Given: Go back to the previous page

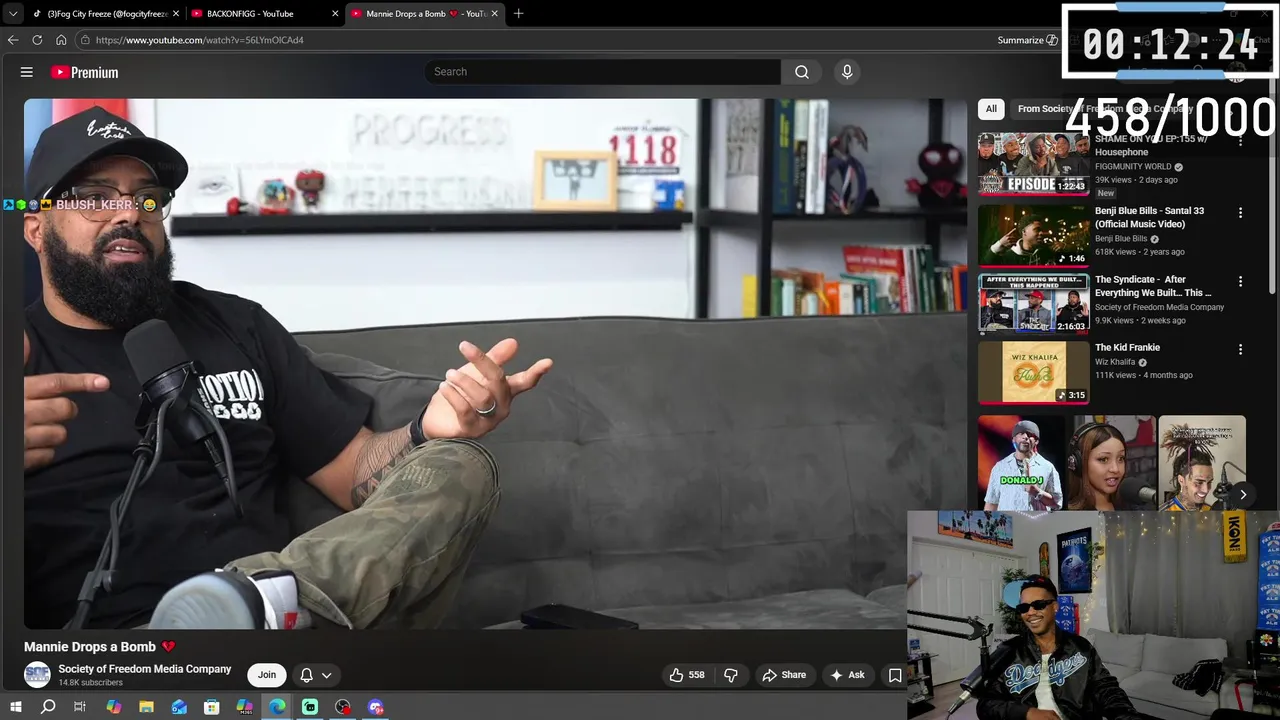Looking at the screenshot, I should pos(13,40).
